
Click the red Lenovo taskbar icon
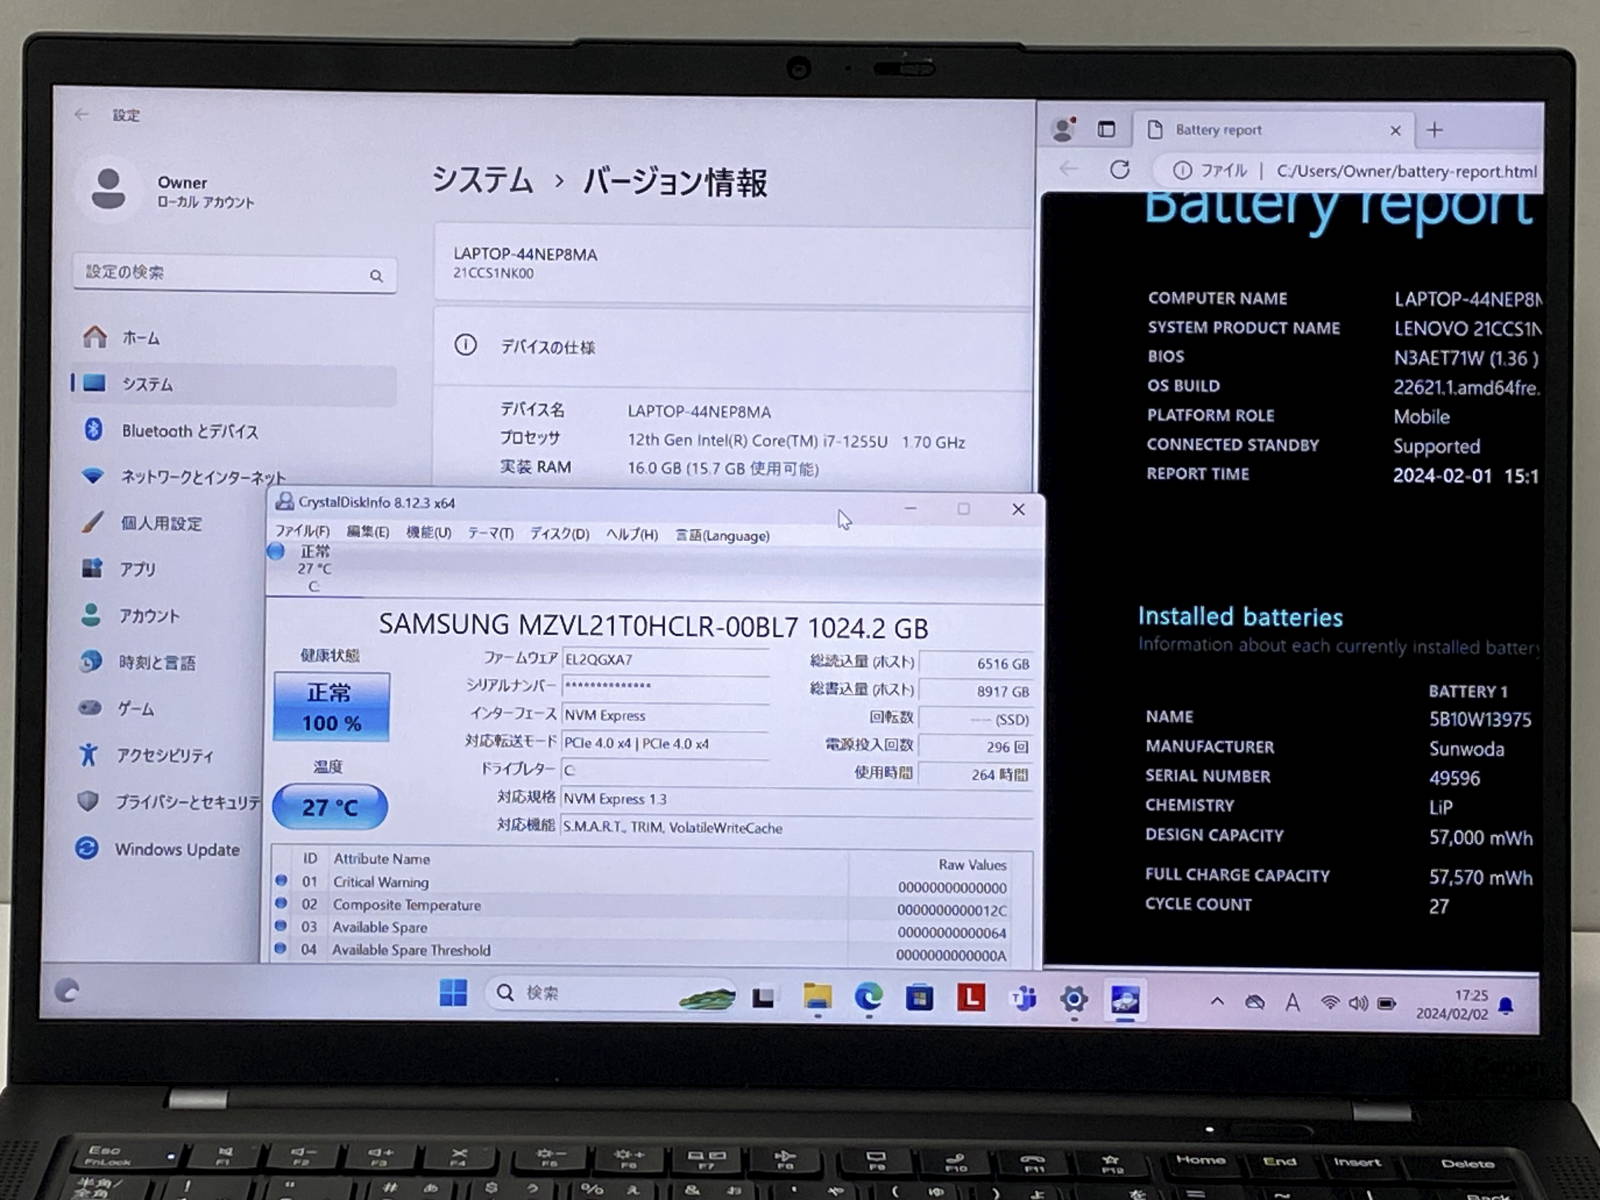tap(970, 997)
